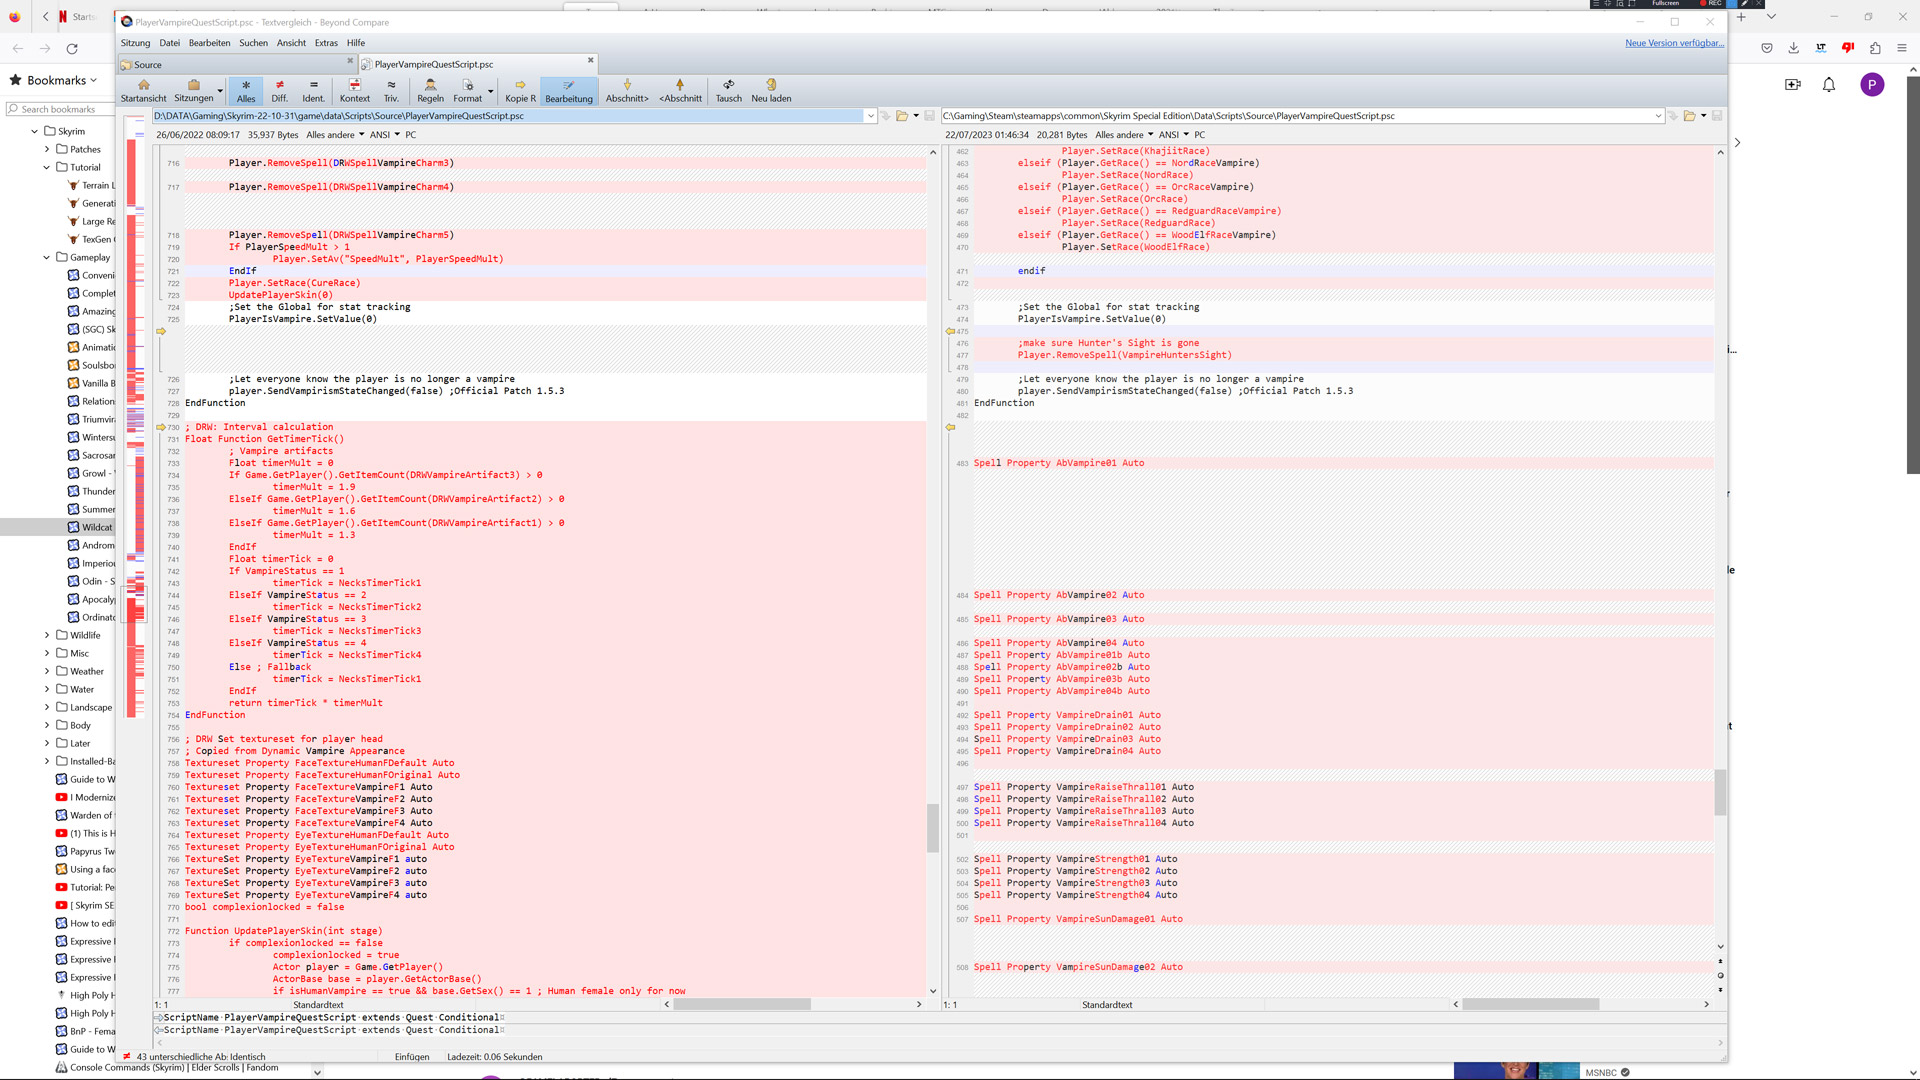Open the Ansicht menu
The image size is (1920, 1080).
click(x=291, y=43)
